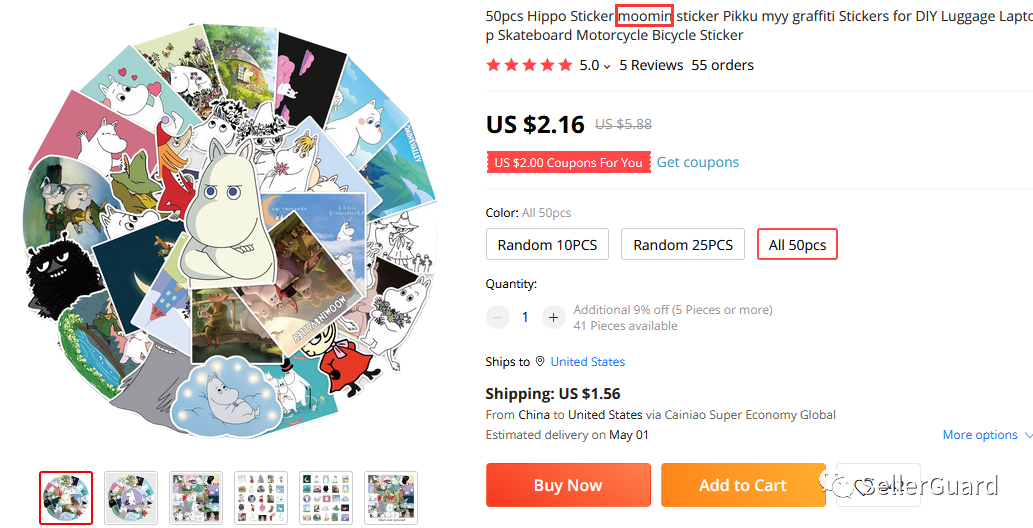The image size is (1033, 528).
Task: Click the Get coupons link
Action: point(697,162)
